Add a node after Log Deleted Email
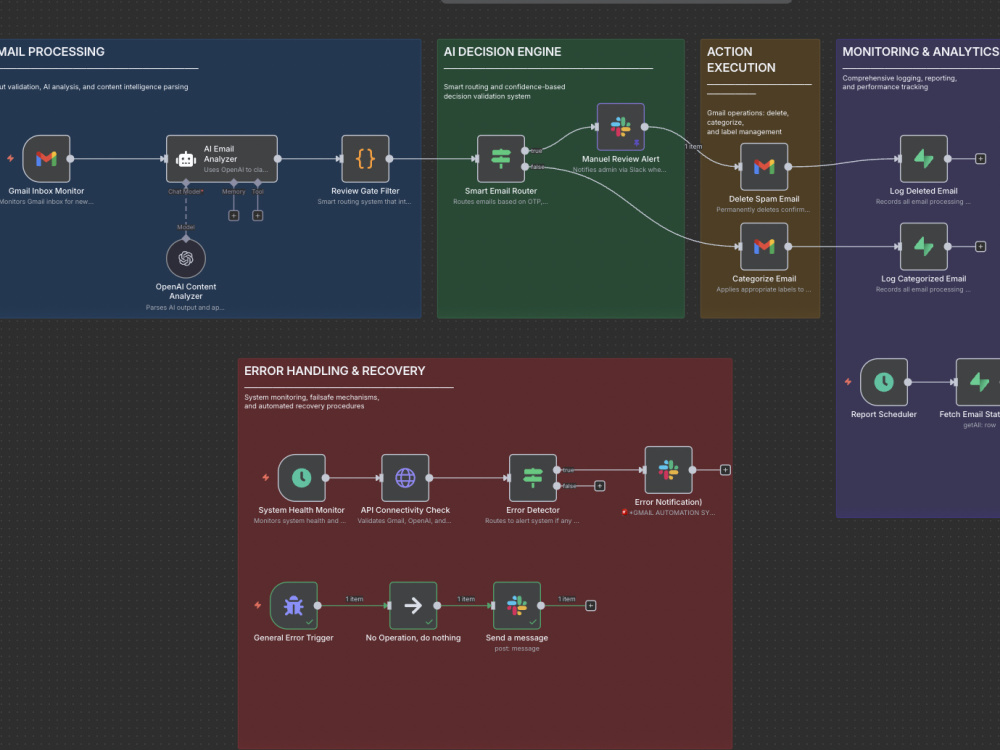The image size is (1000, 750). tap(981, 159)
